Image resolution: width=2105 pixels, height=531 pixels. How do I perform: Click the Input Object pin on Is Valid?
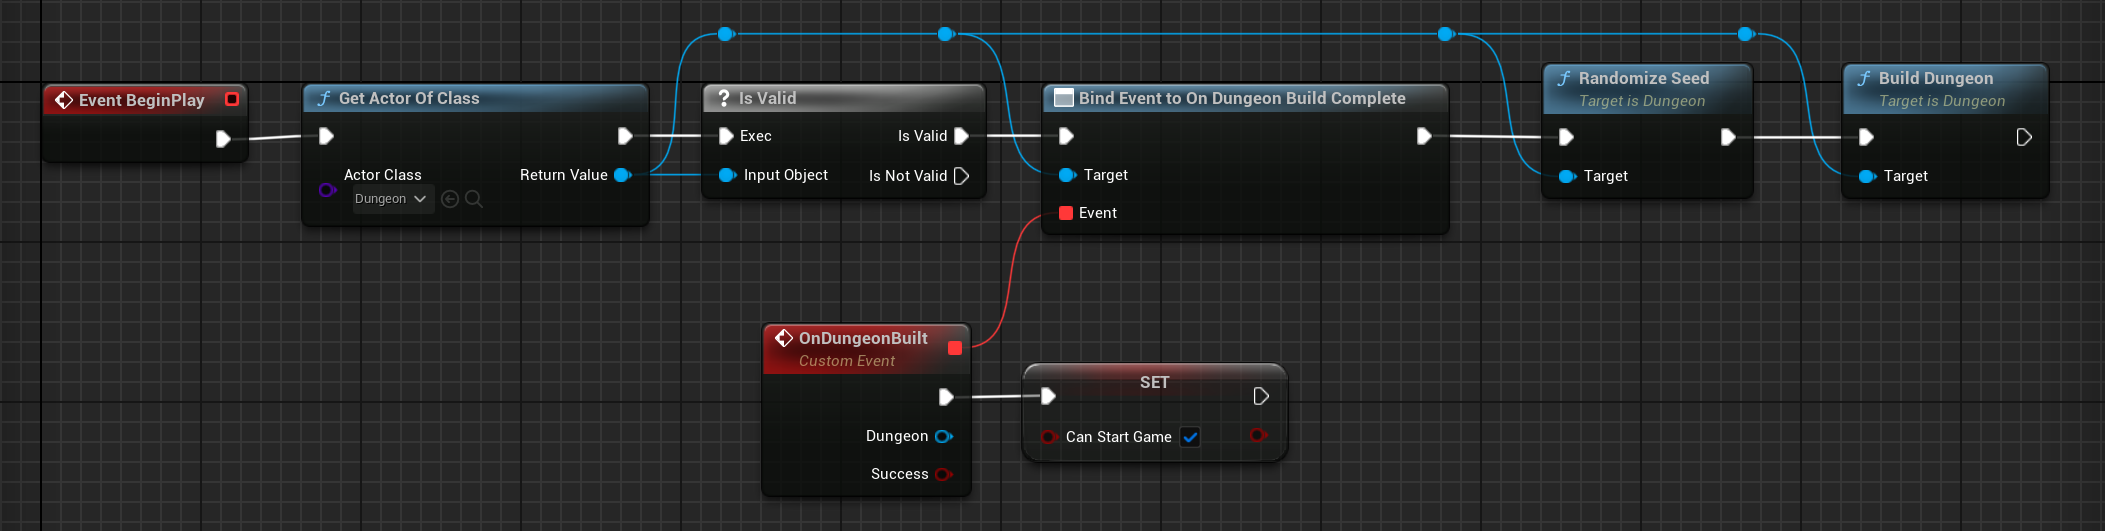click(x=727, y=175)
